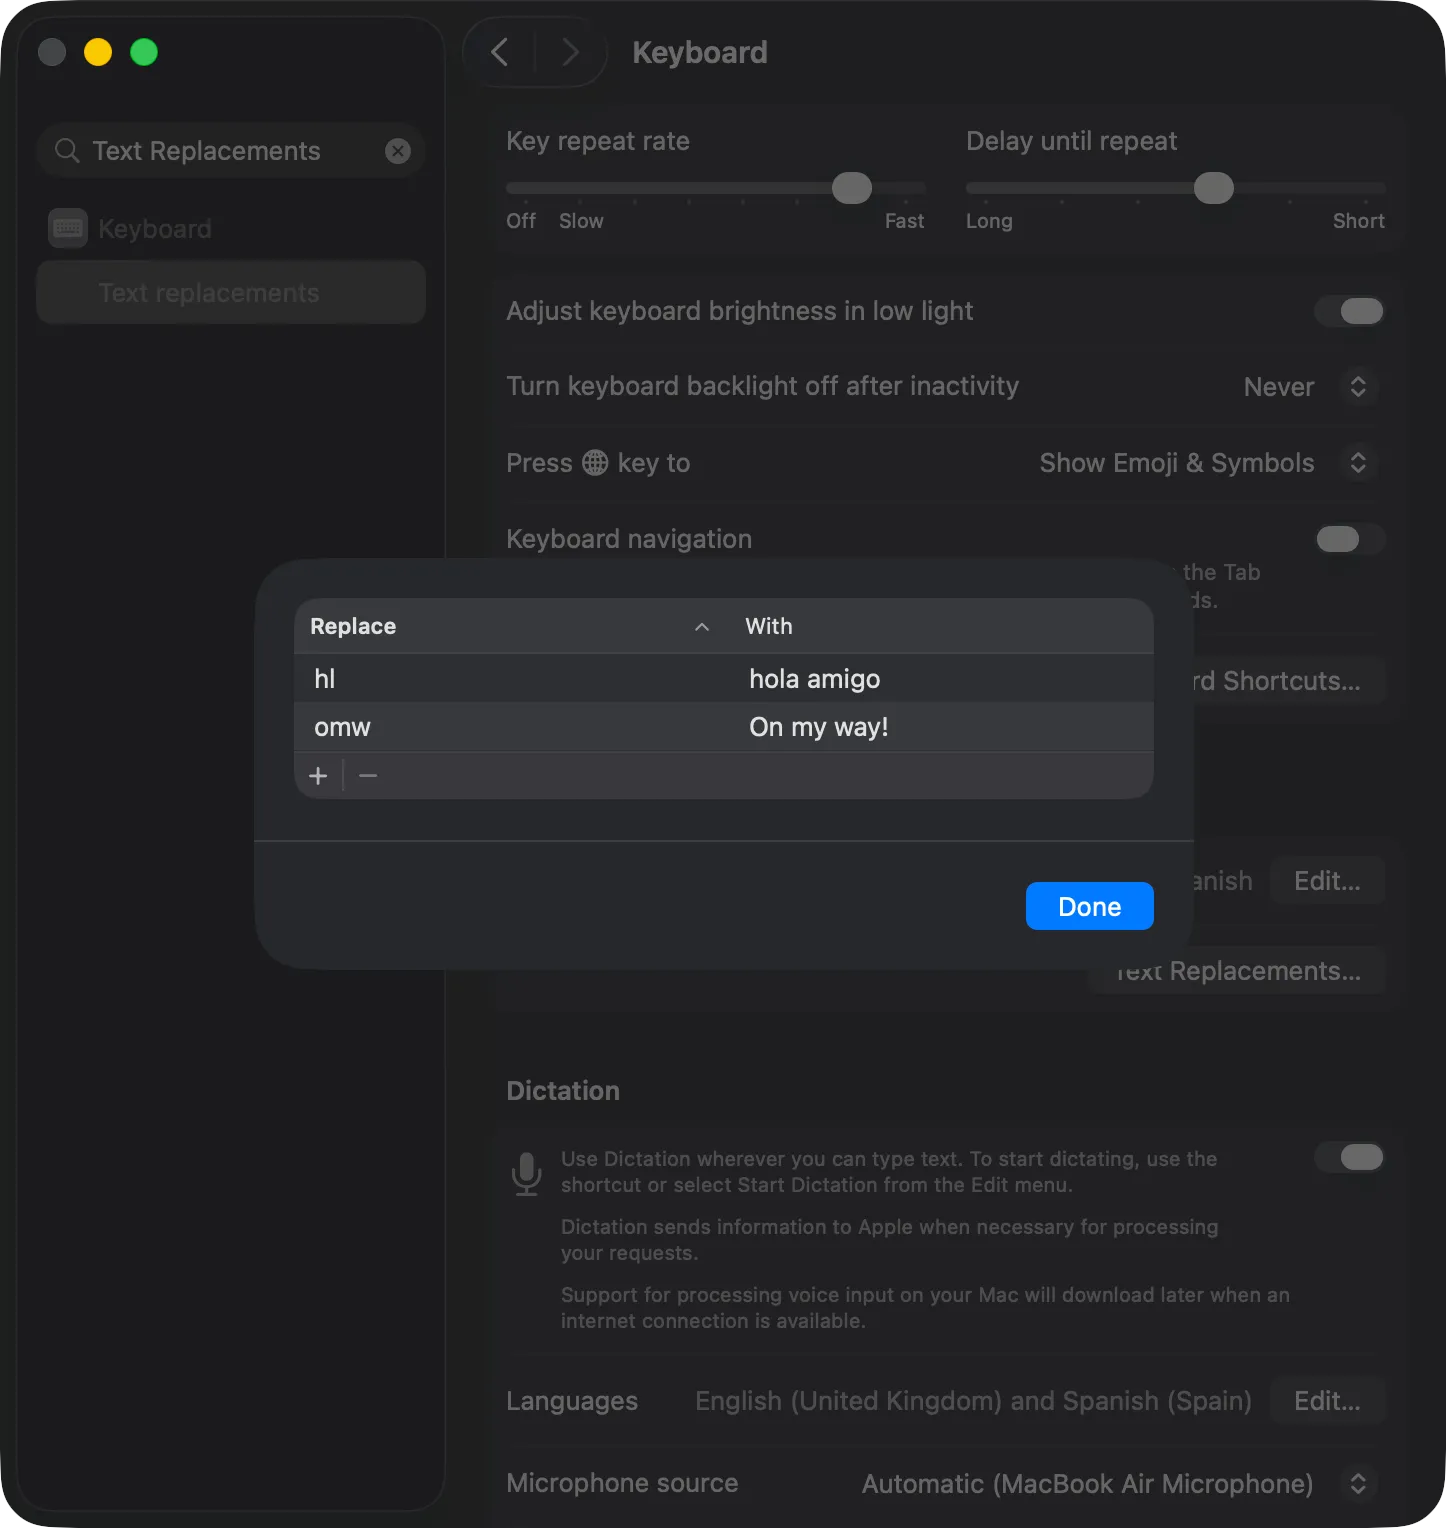The image size is (1446, 1528).
Task: Select Keyboard in the sidebar results
Action: click(231, 229)
